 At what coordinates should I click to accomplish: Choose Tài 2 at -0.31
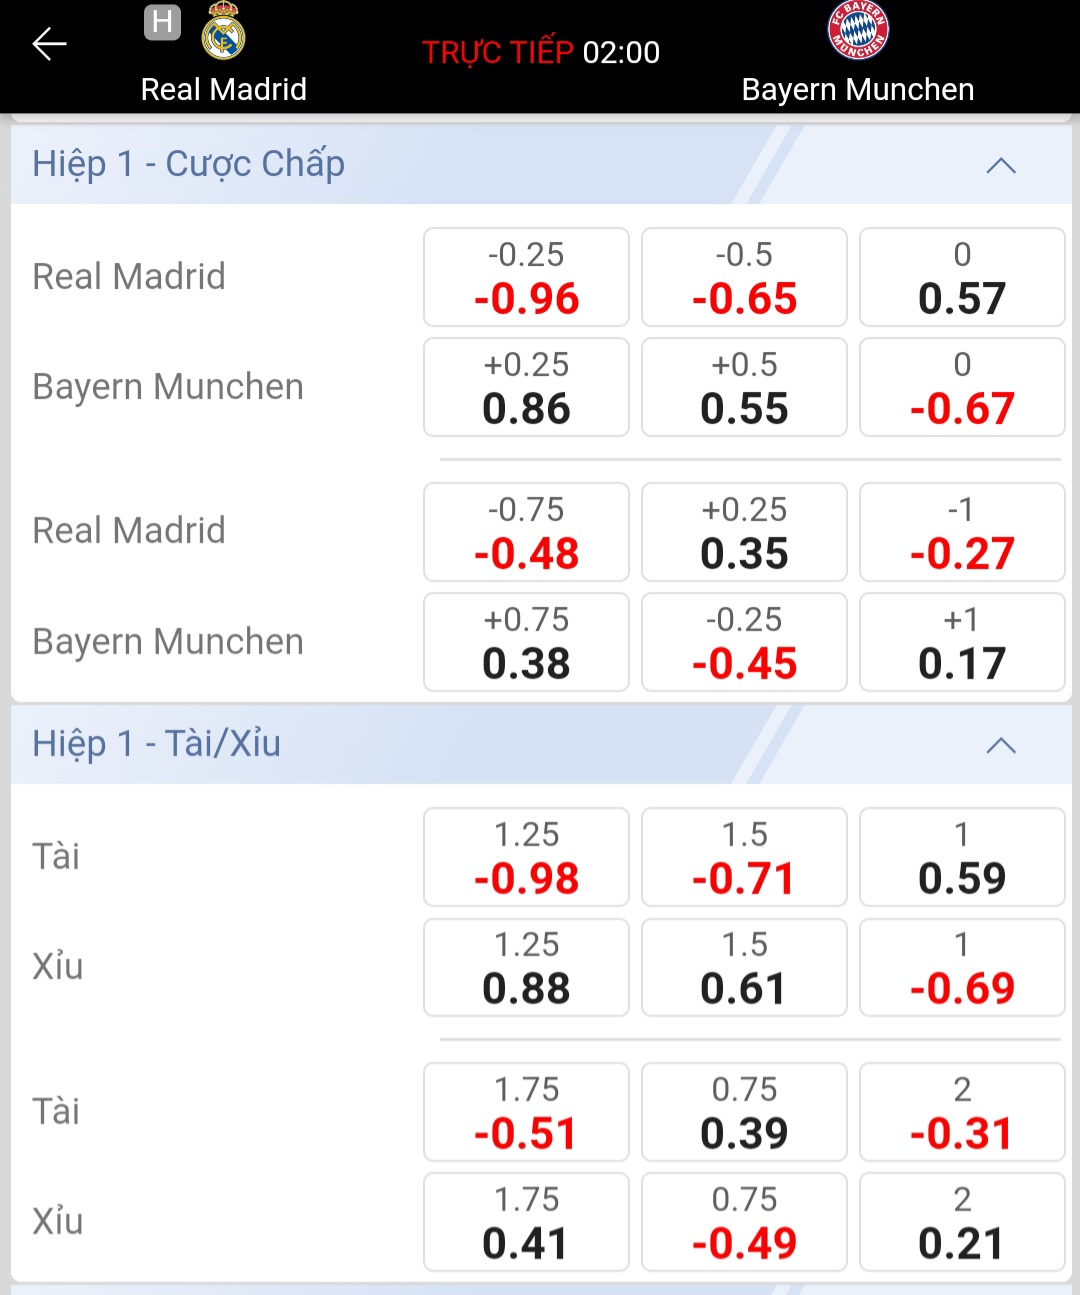click(x=962, y=1112)
